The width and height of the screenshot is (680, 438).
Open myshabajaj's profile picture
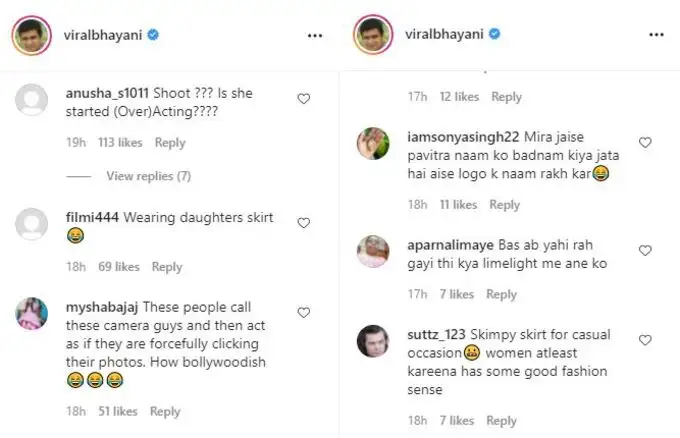pos(32,312)
